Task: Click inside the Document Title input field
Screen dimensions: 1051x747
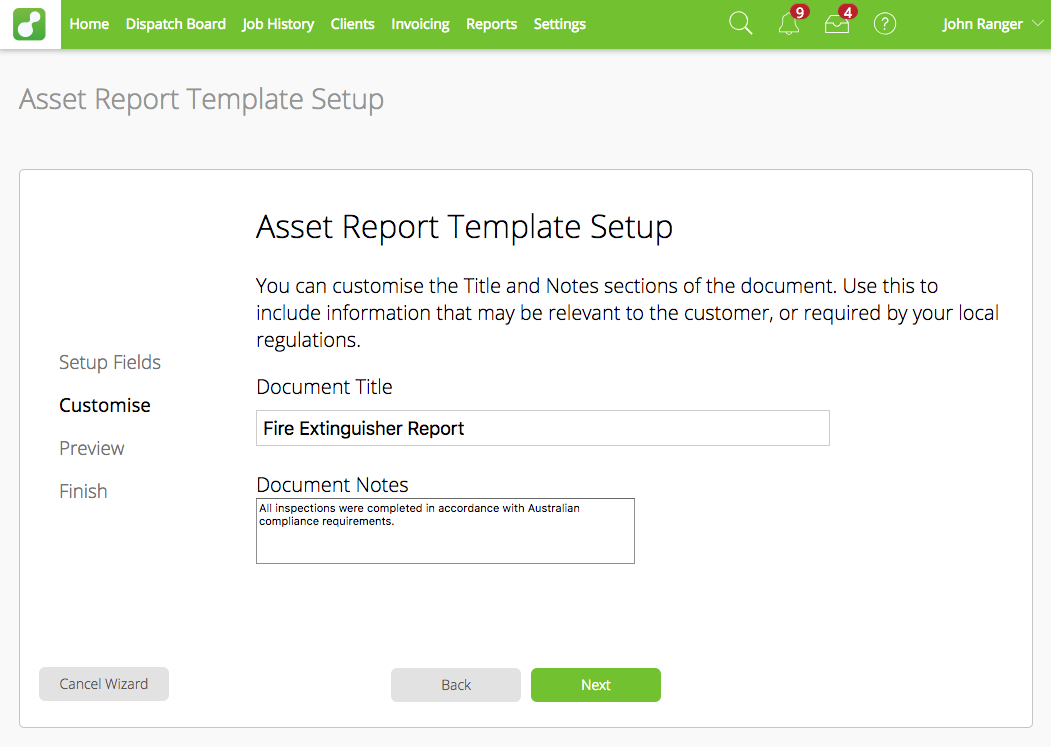Action: point(543,428)
